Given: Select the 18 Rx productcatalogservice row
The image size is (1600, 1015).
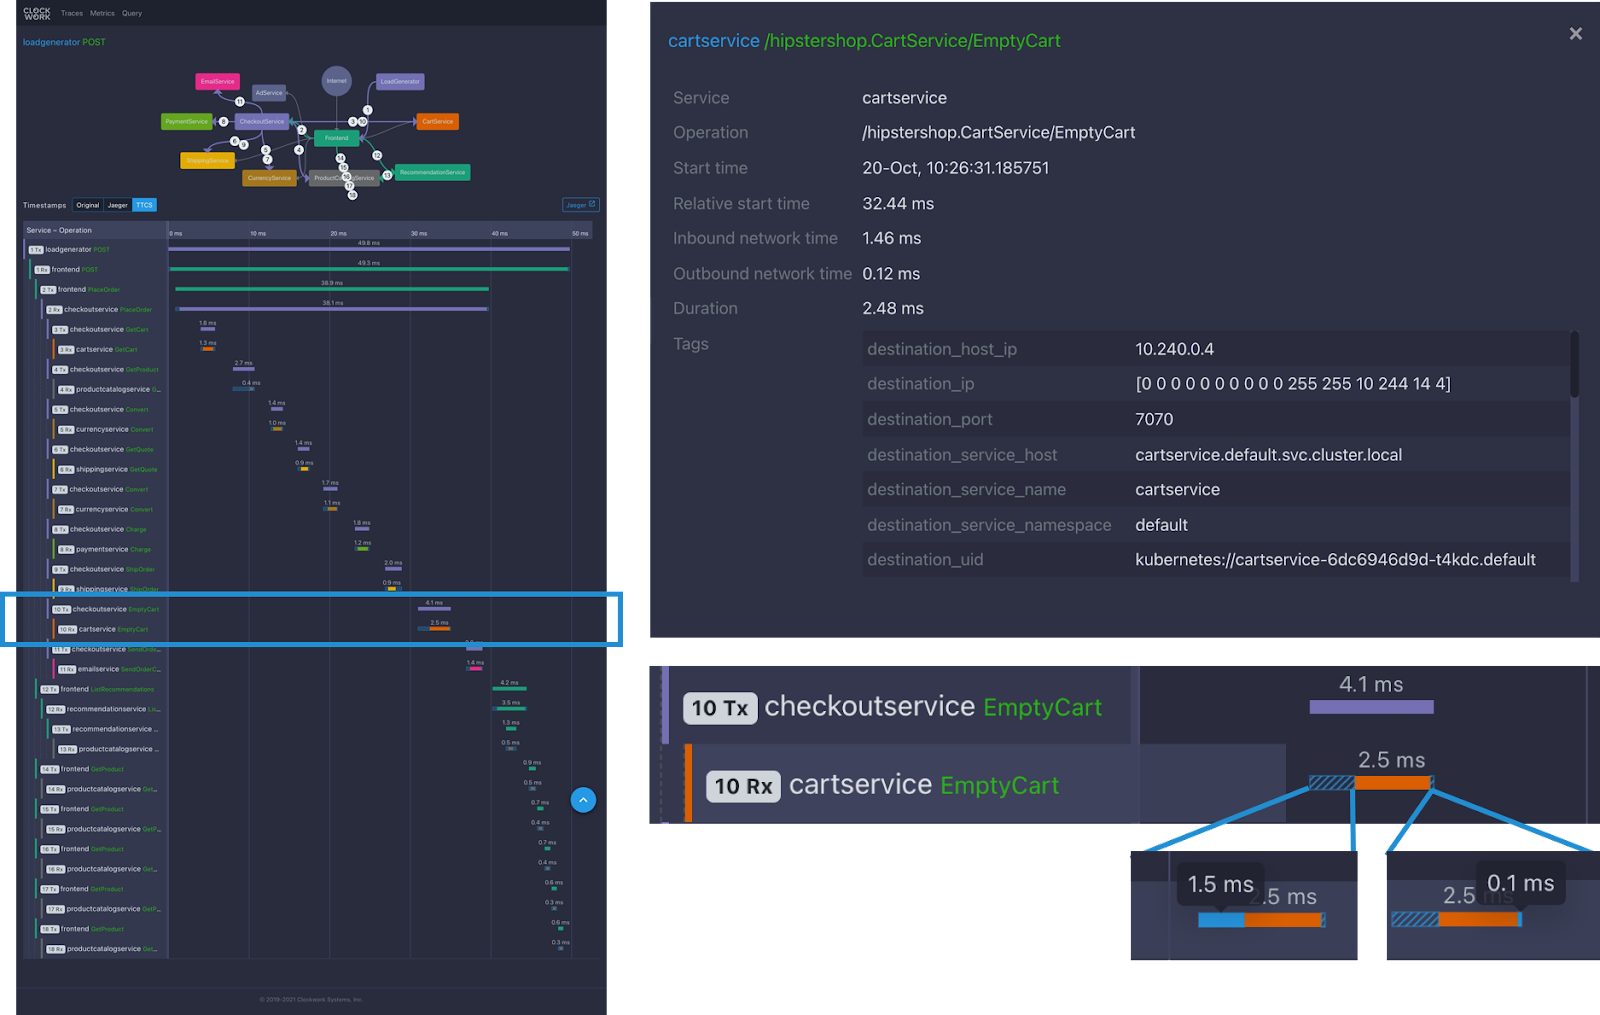Looking at the screenshot, I should pos(105,950).
